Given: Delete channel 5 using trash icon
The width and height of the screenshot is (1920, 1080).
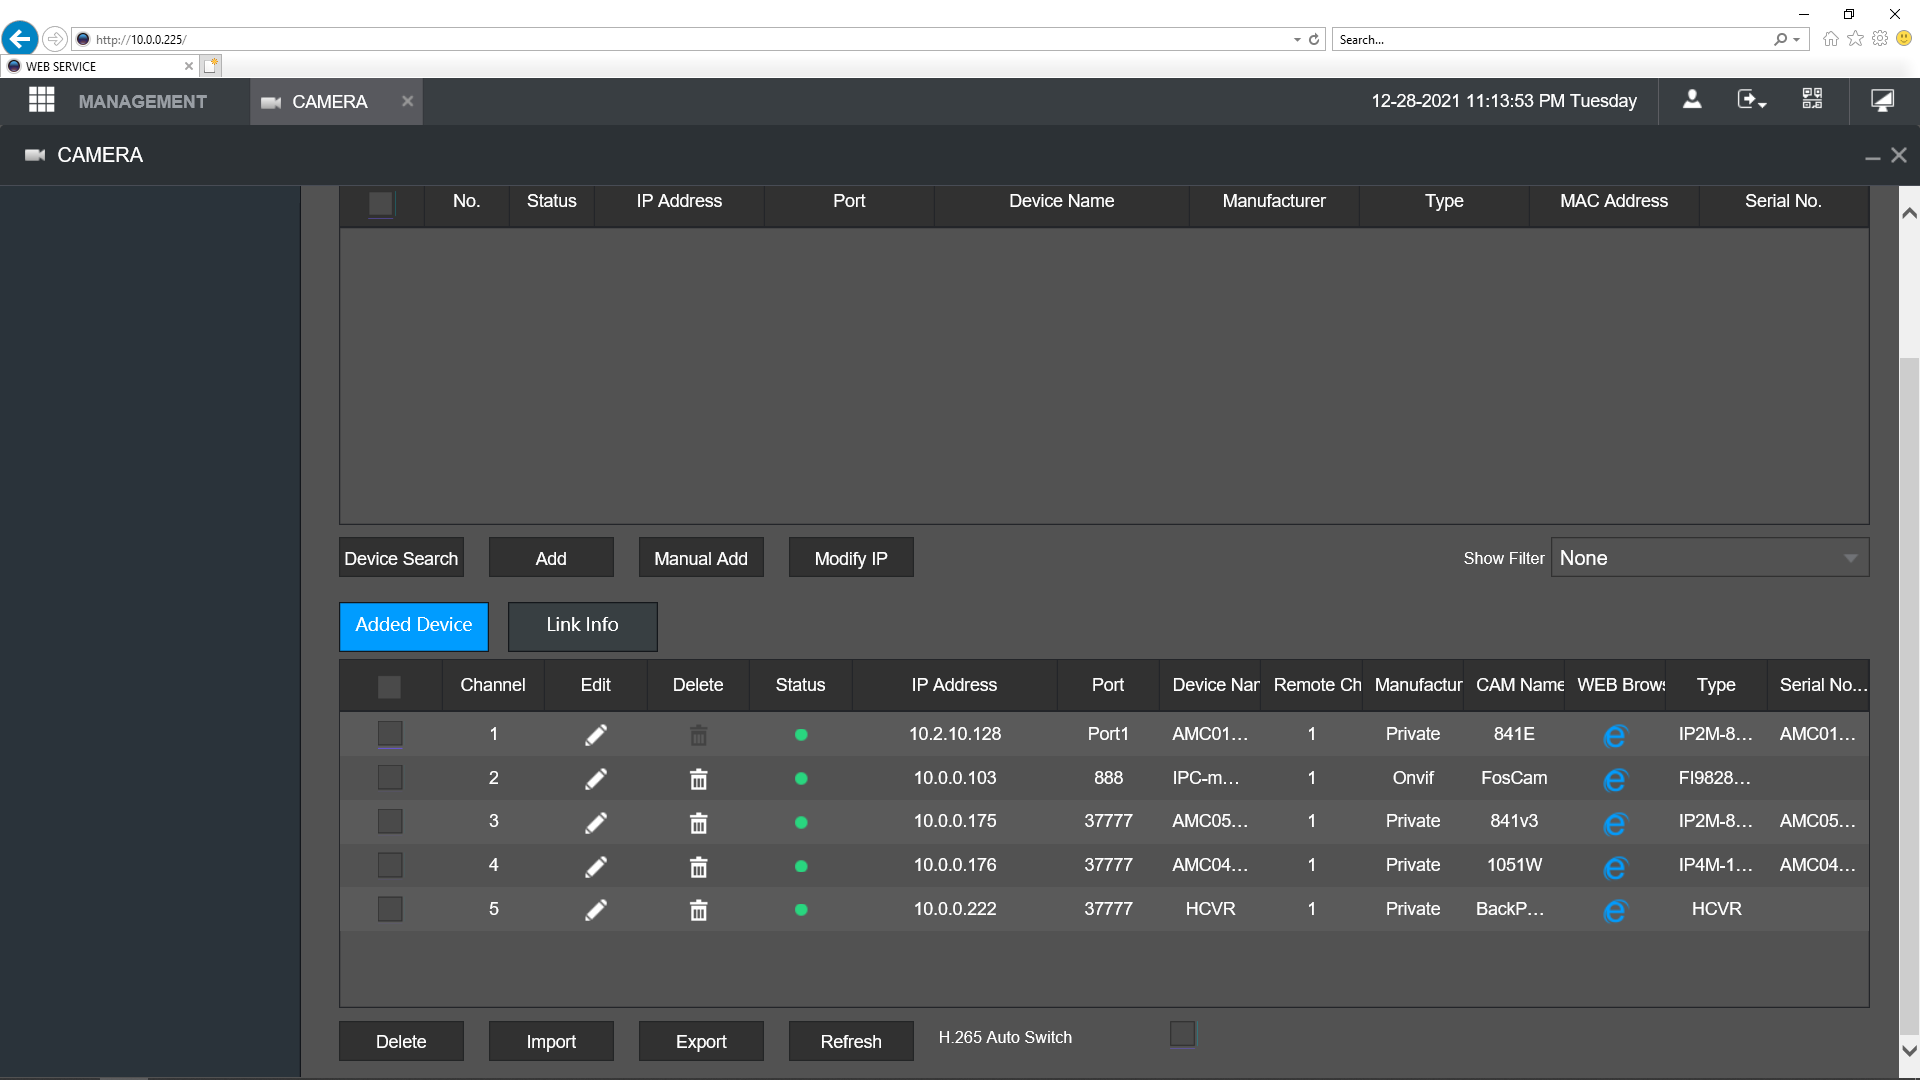Looking at the screenshot, I should (x=699, y=910).
